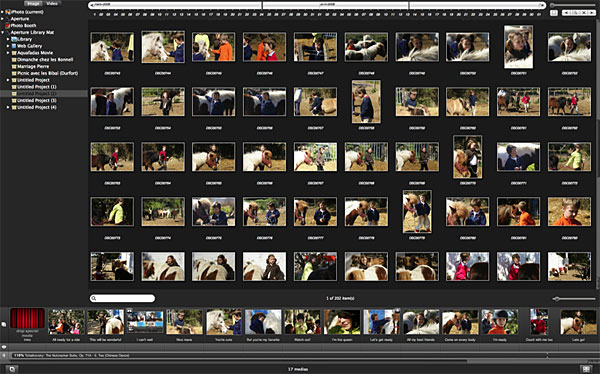Select 'I can't wait' slide
Image resolution: width=600 pixels, height=374 pixels.
coord(145,322)
